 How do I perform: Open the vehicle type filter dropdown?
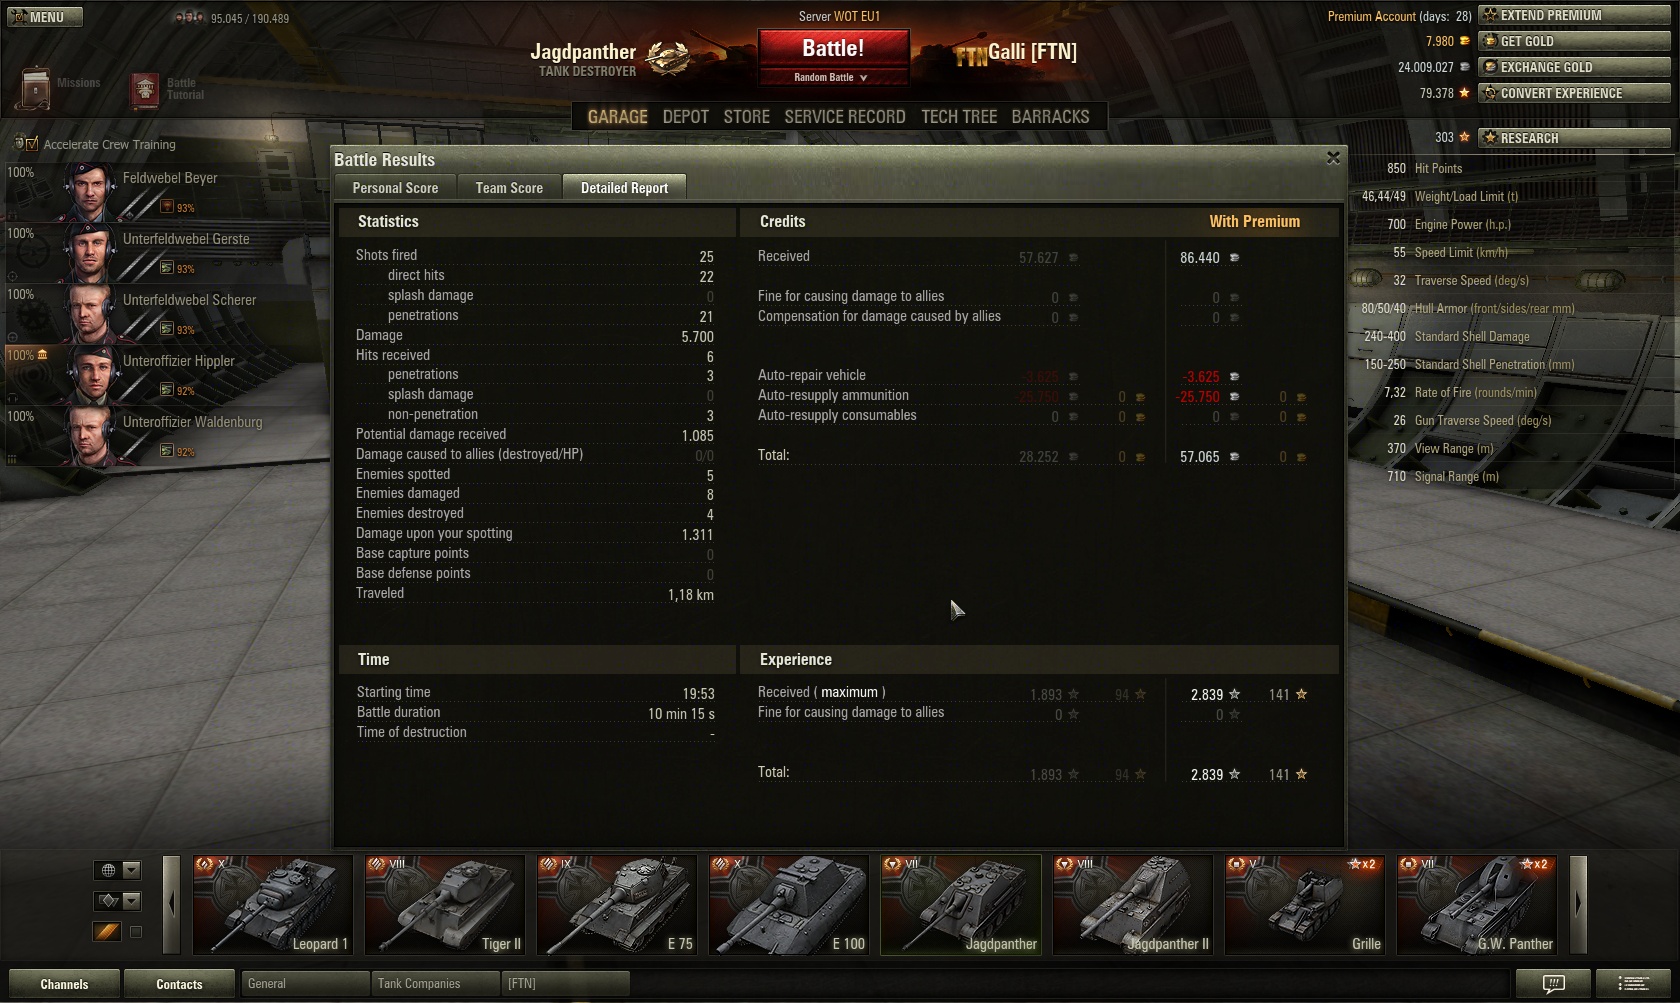117,901
